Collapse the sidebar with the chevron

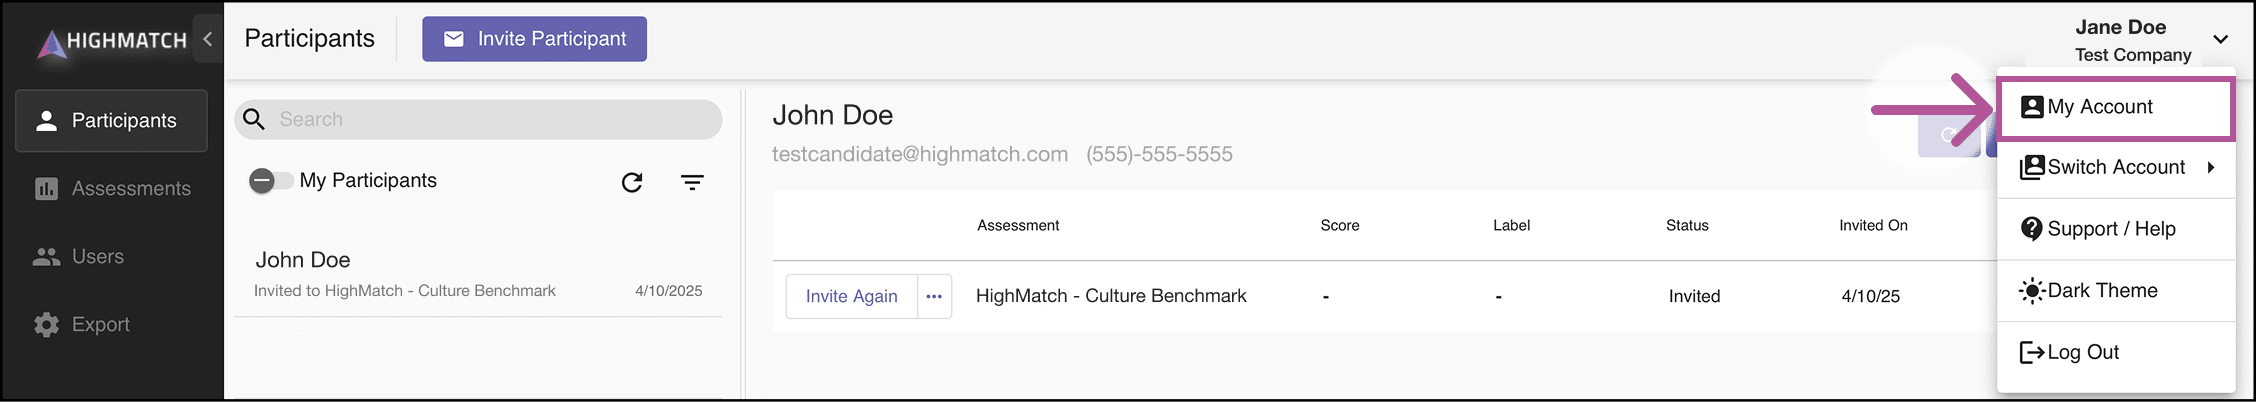click(x=208, y=39)
